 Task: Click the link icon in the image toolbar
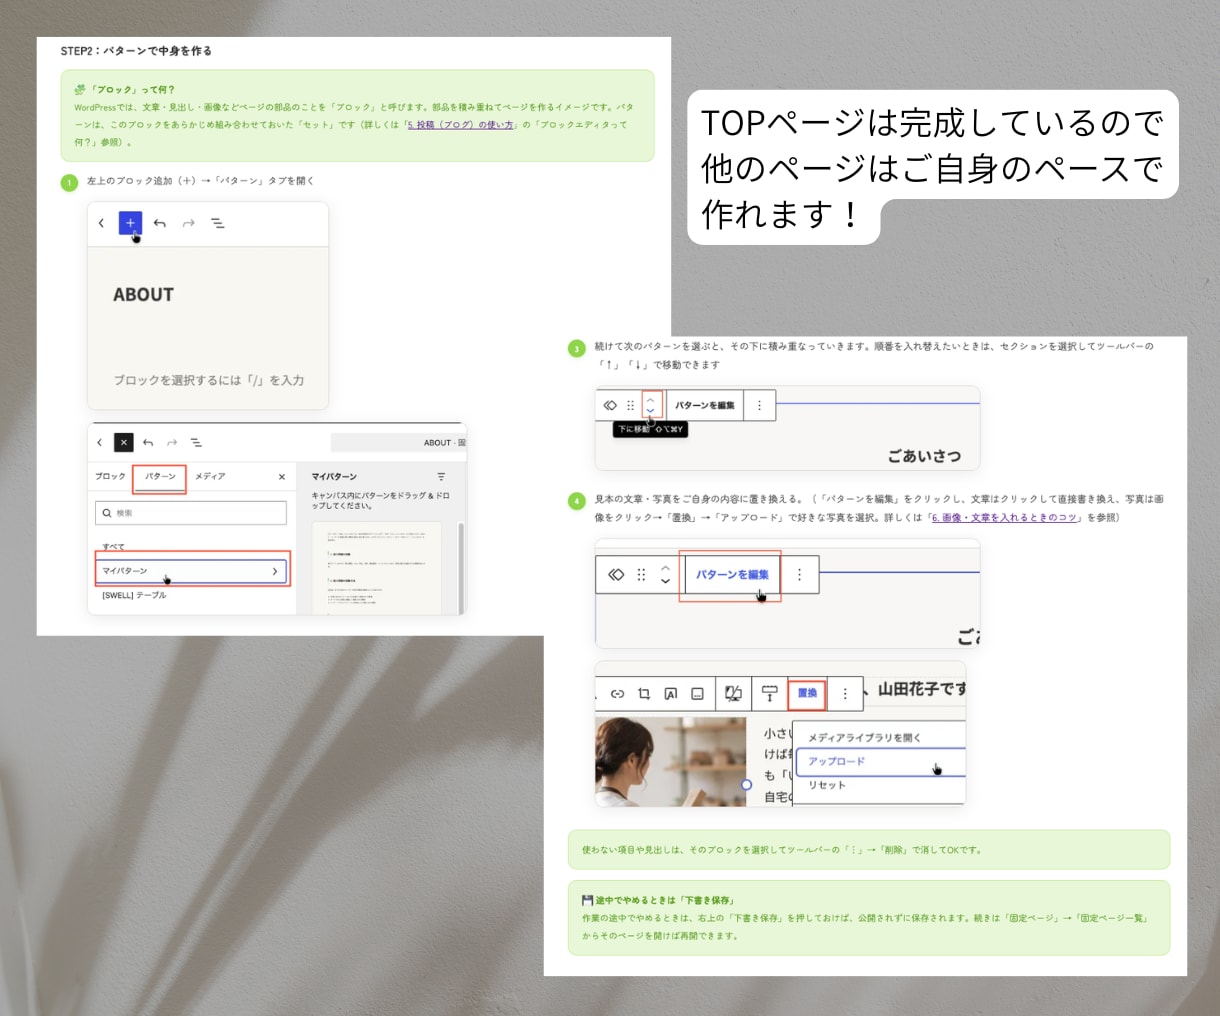[x=617, y=693]
